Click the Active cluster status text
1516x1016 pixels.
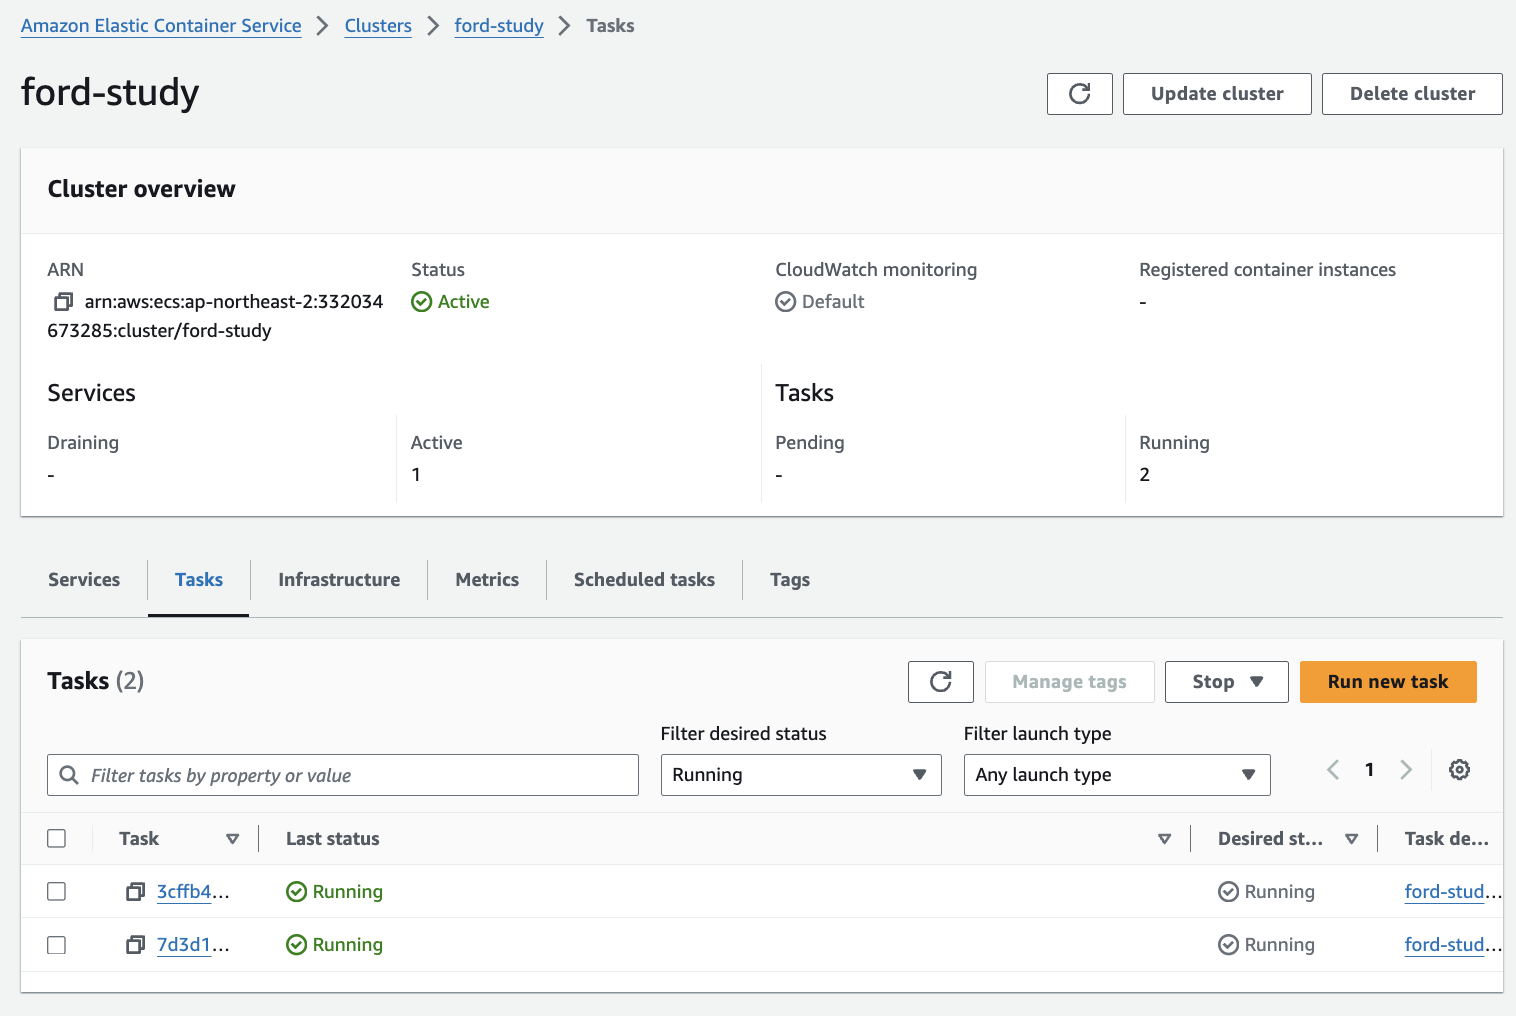[464, 302]
